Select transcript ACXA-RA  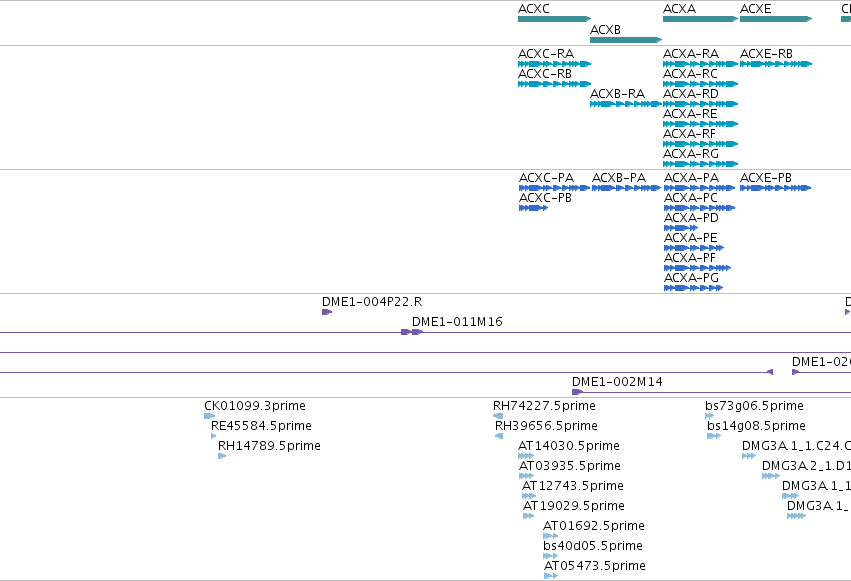click(700, 64)
